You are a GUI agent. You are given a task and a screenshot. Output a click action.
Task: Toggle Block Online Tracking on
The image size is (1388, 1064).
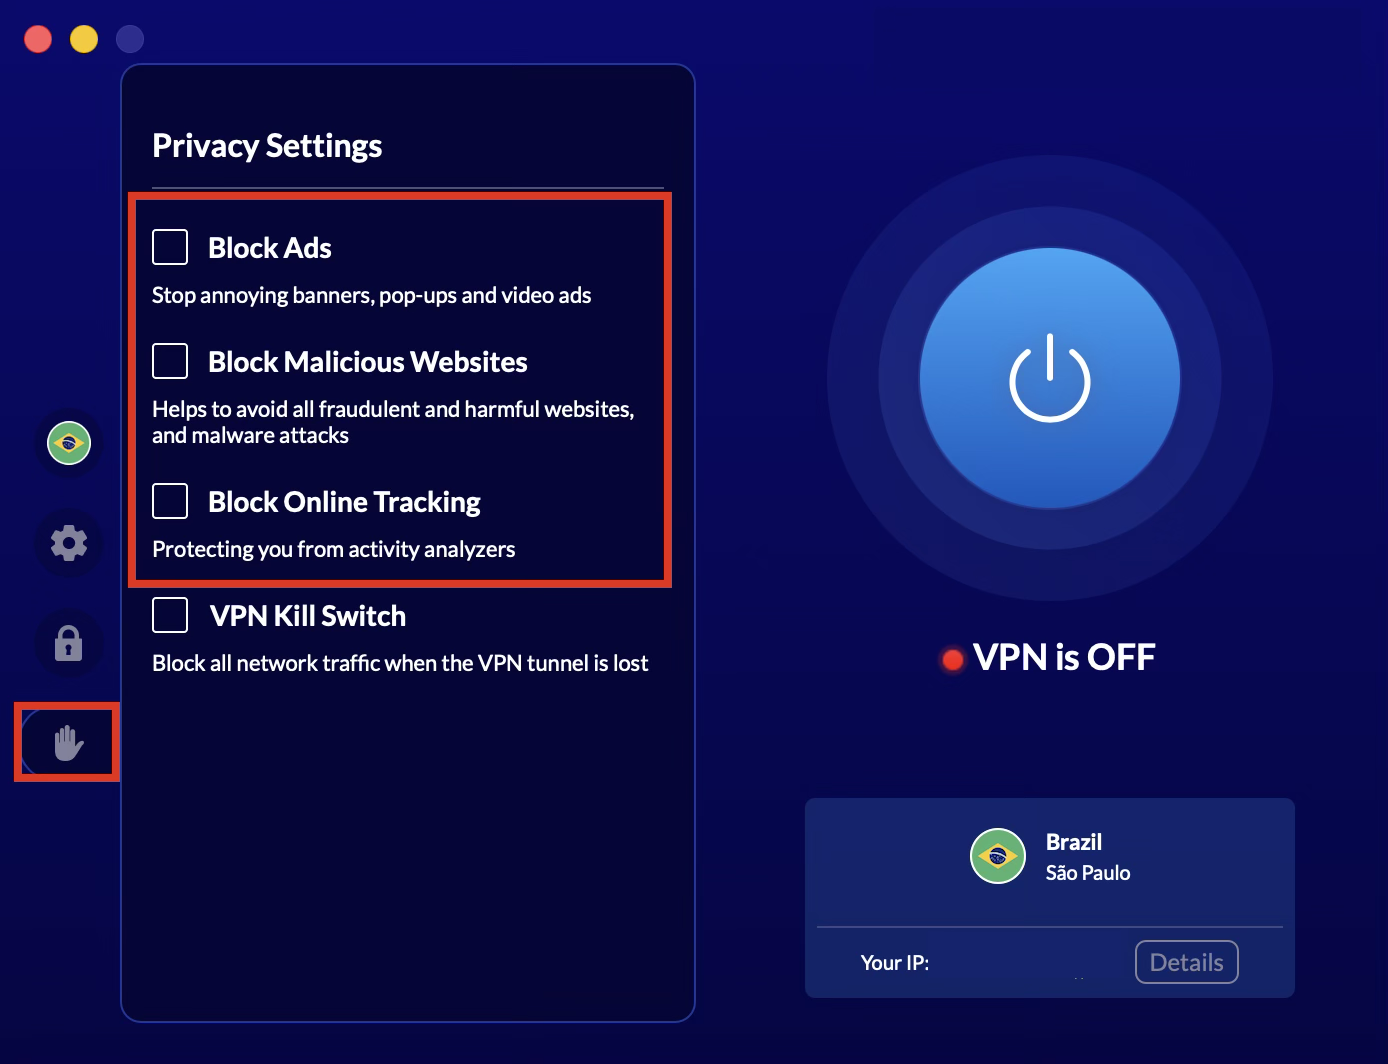coord(170,500)
